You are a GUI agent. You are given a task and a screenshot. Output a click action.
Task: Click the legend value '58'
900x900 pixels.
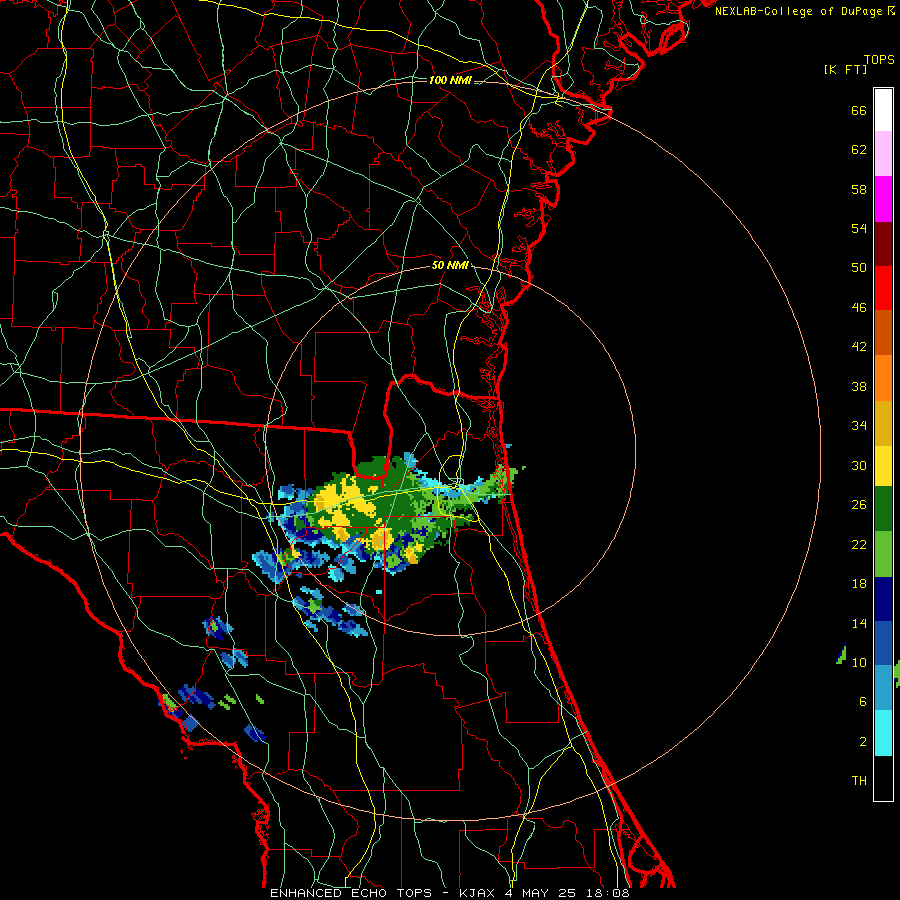pyautogui.click(x=859, y=189)
